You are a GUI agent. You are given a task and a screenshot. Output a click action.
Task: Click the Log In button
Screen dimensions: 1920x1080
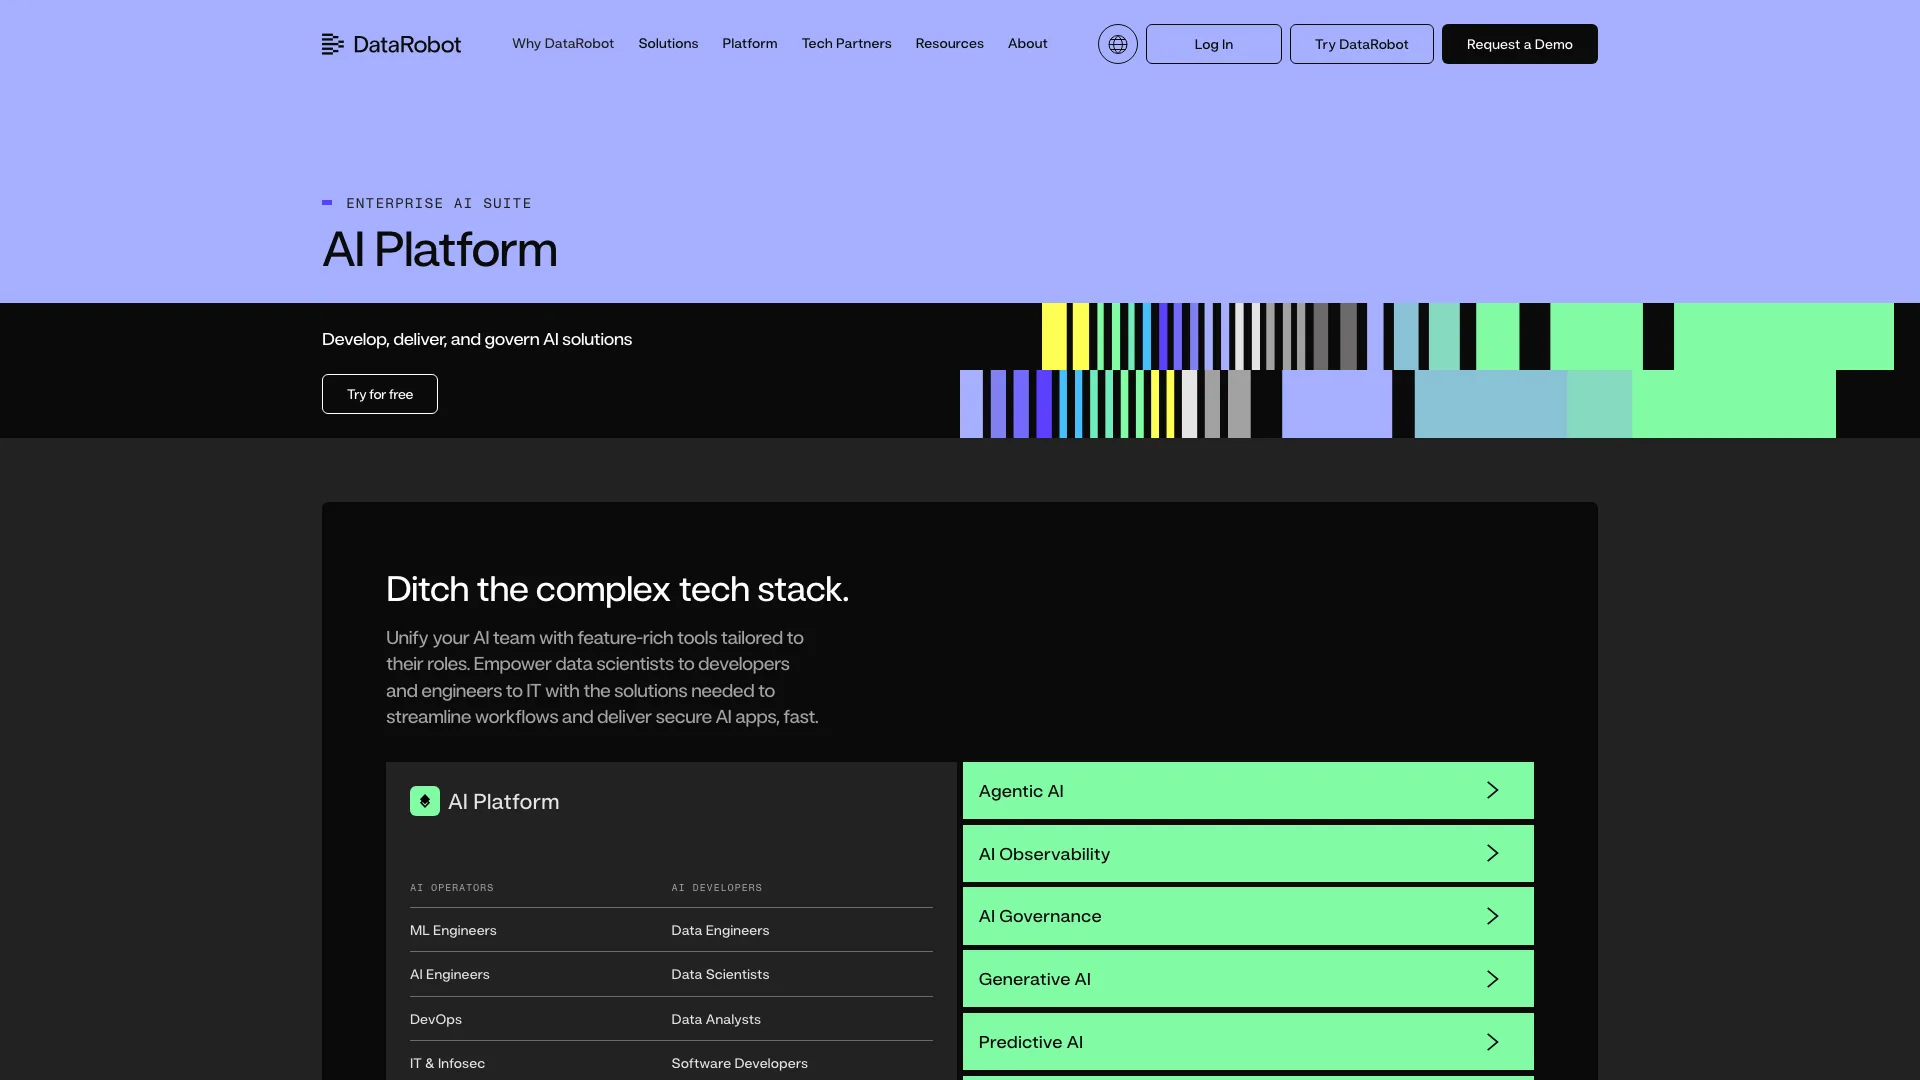(1214, 44)
